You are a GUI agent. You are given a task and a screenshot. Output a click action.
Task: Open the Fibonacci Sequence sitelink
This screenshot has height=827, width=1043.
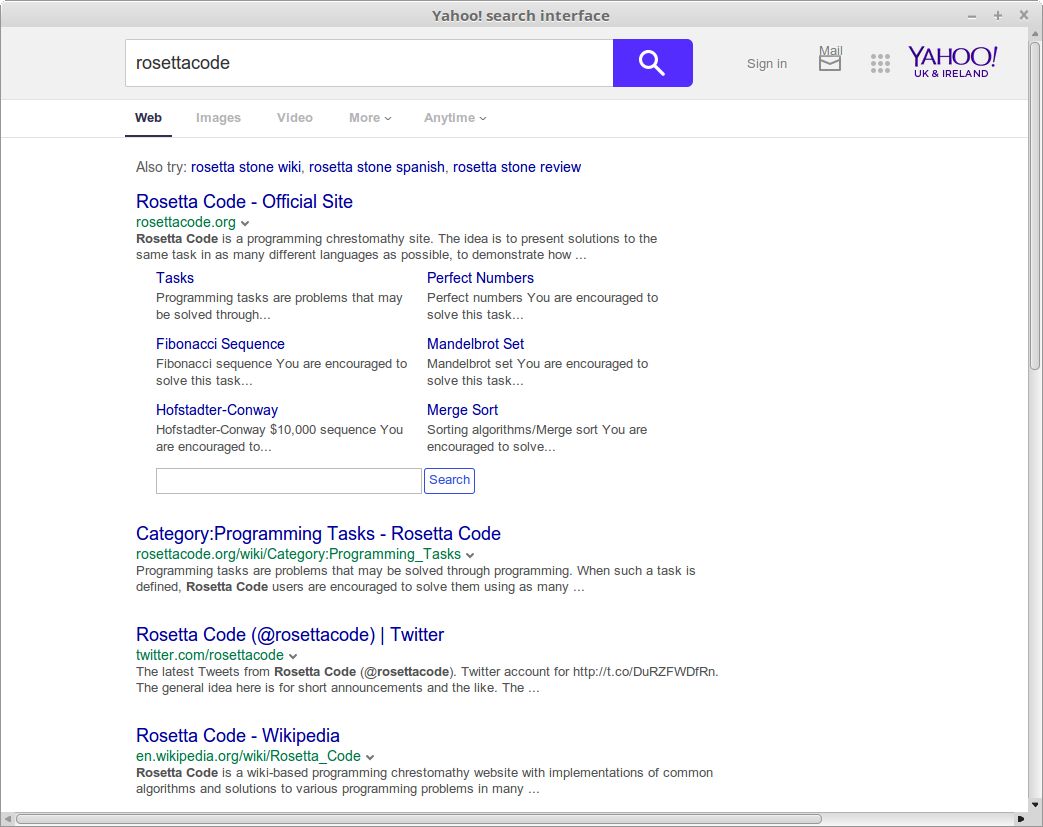tap(220, 344)
